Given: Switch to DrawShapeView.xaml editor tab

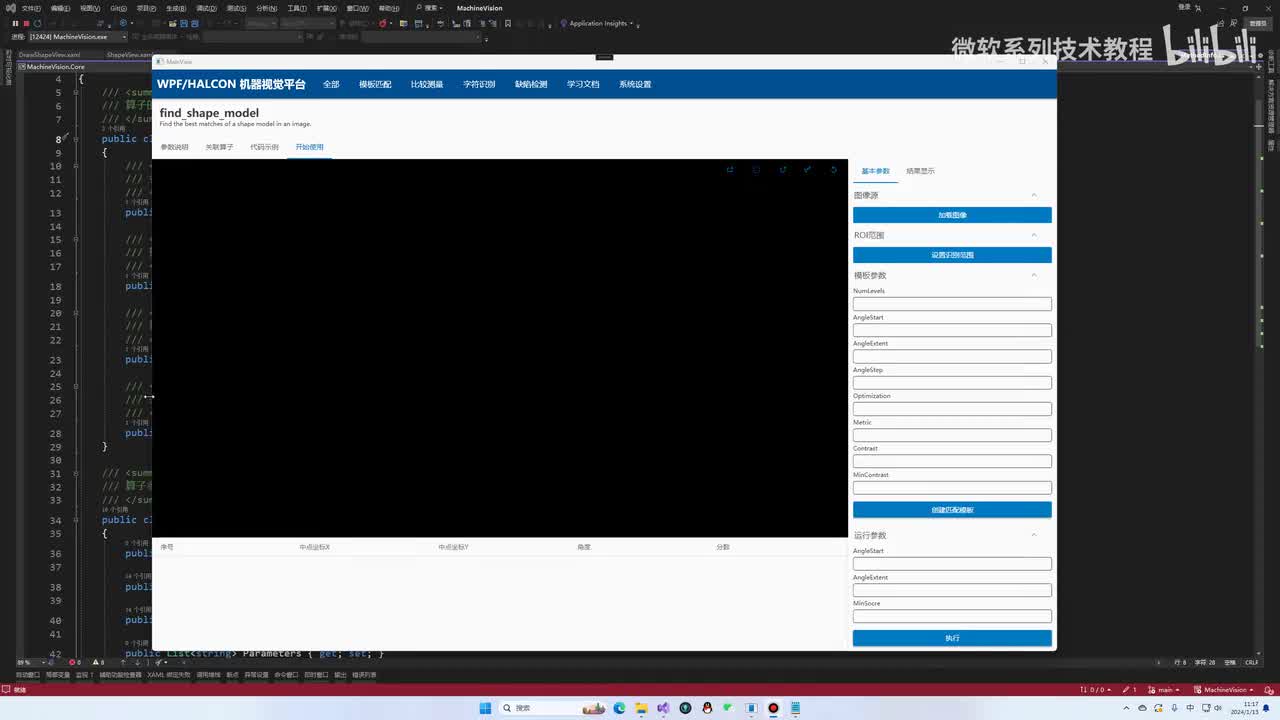Looking at the screenshot, I should coord(49,55).
